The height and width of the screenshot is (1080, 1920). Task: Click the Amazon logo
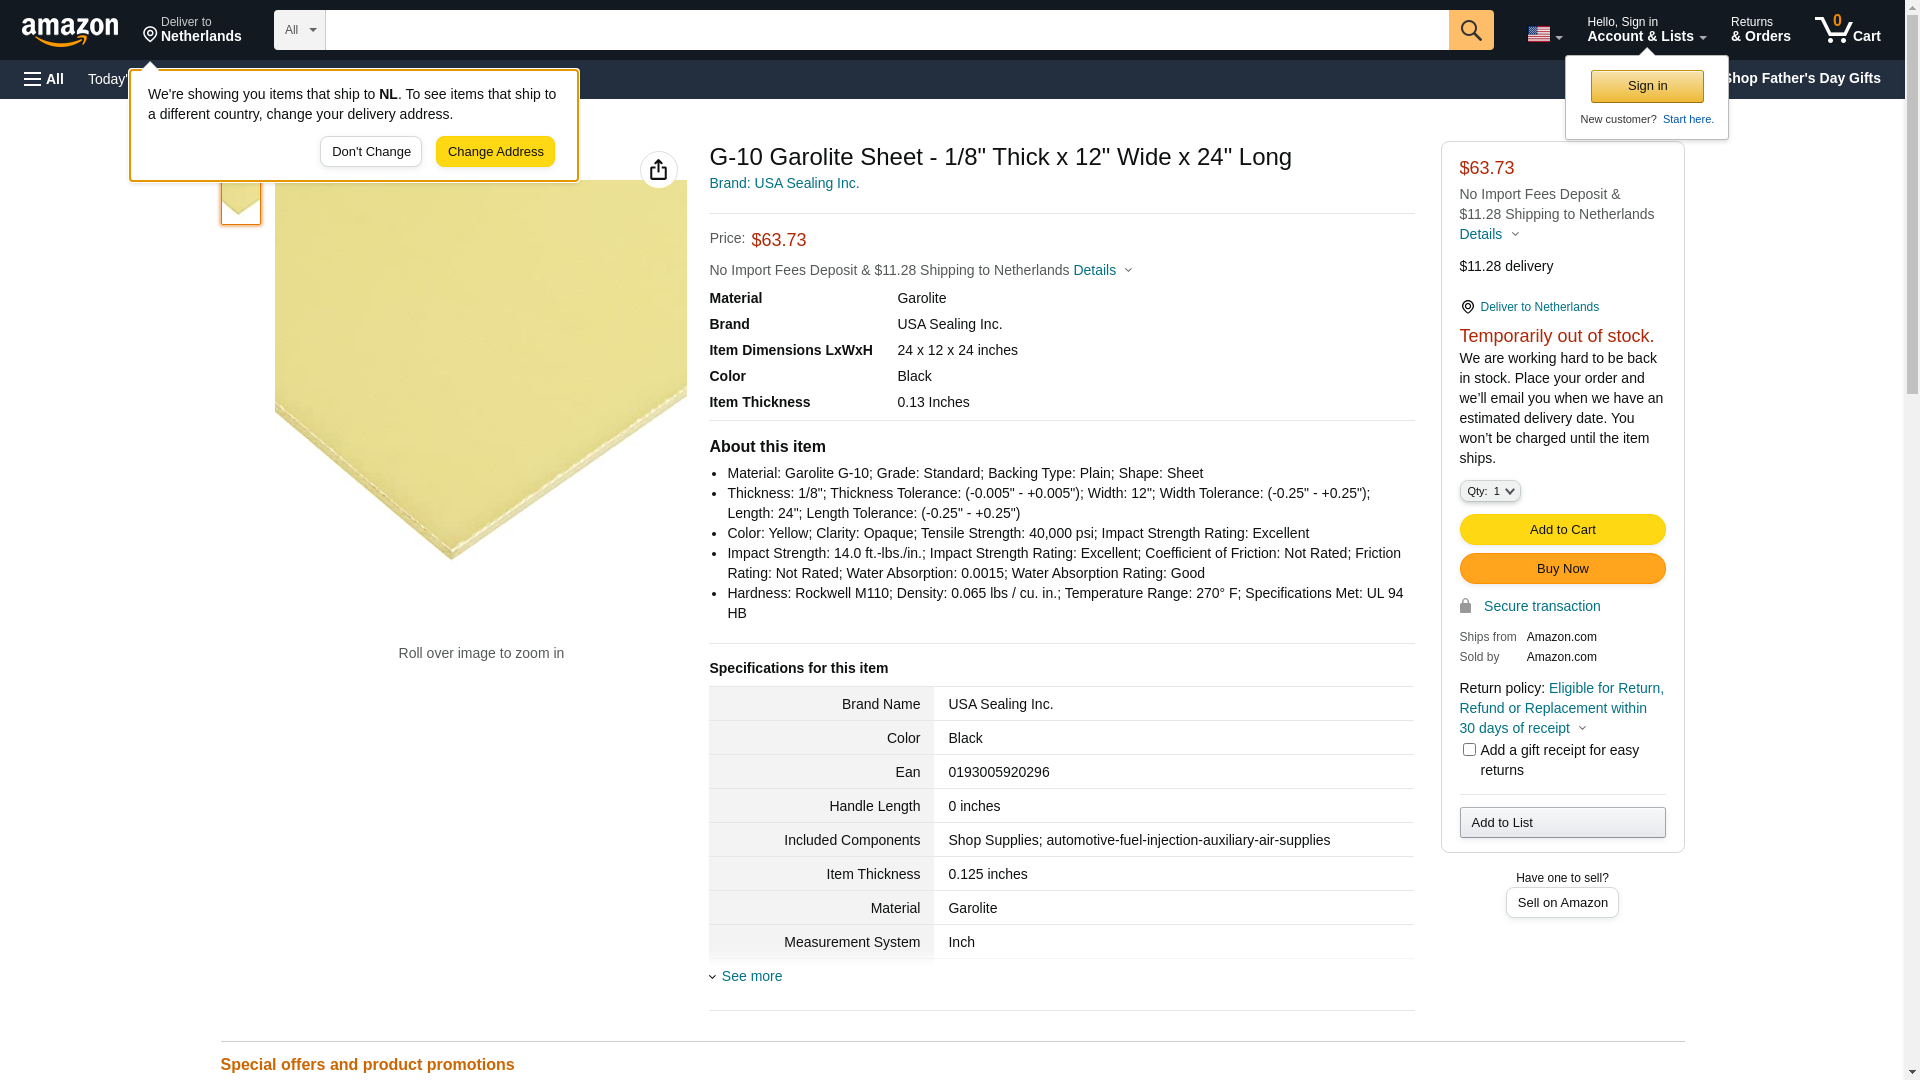[x=70, y=31]
